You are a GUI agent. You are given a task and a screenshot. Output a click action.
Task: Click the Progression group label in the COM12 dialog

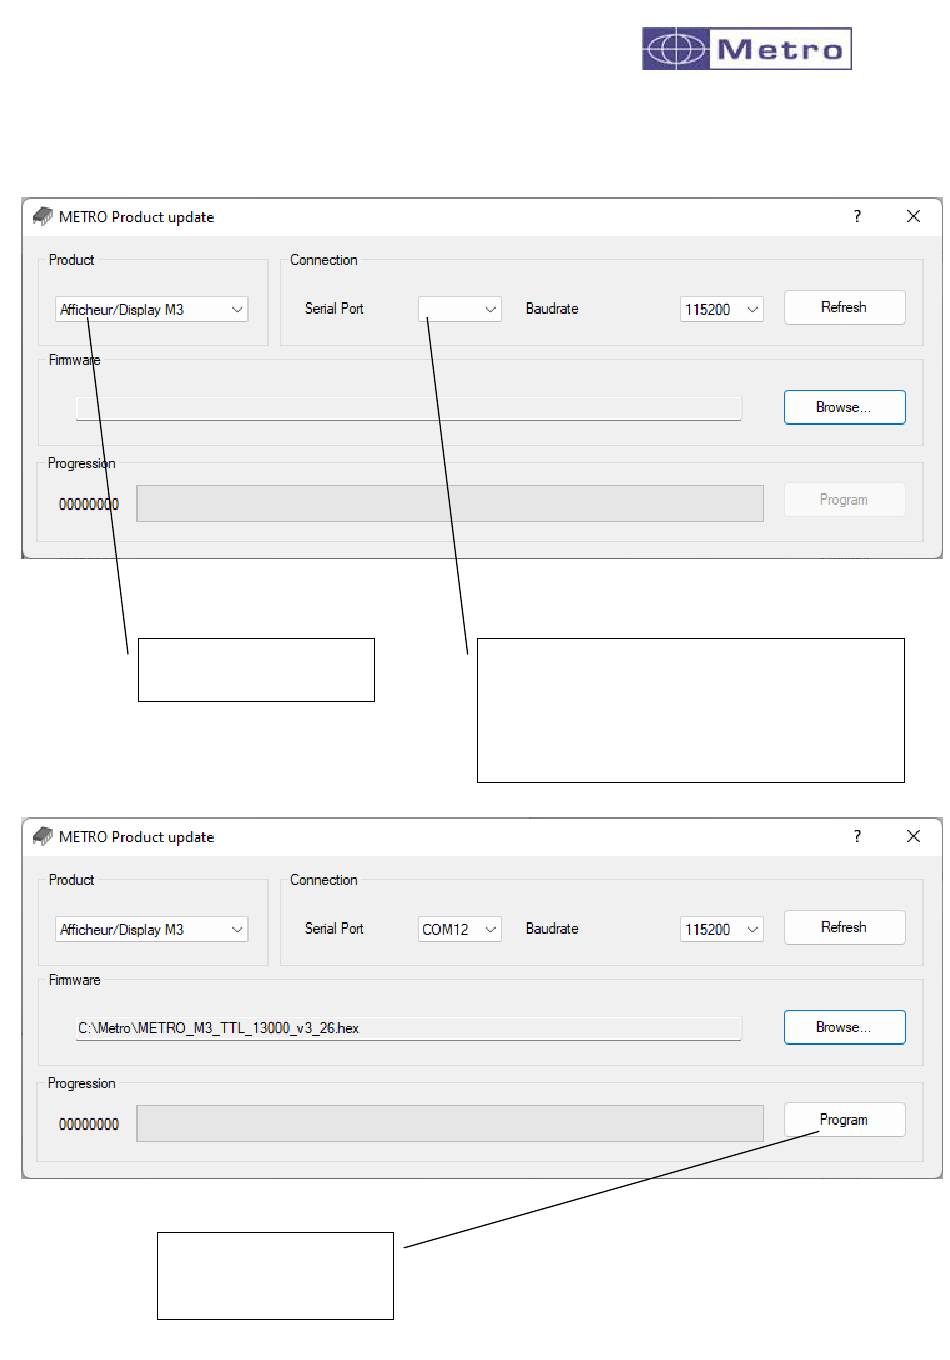tap(82, 1083)
